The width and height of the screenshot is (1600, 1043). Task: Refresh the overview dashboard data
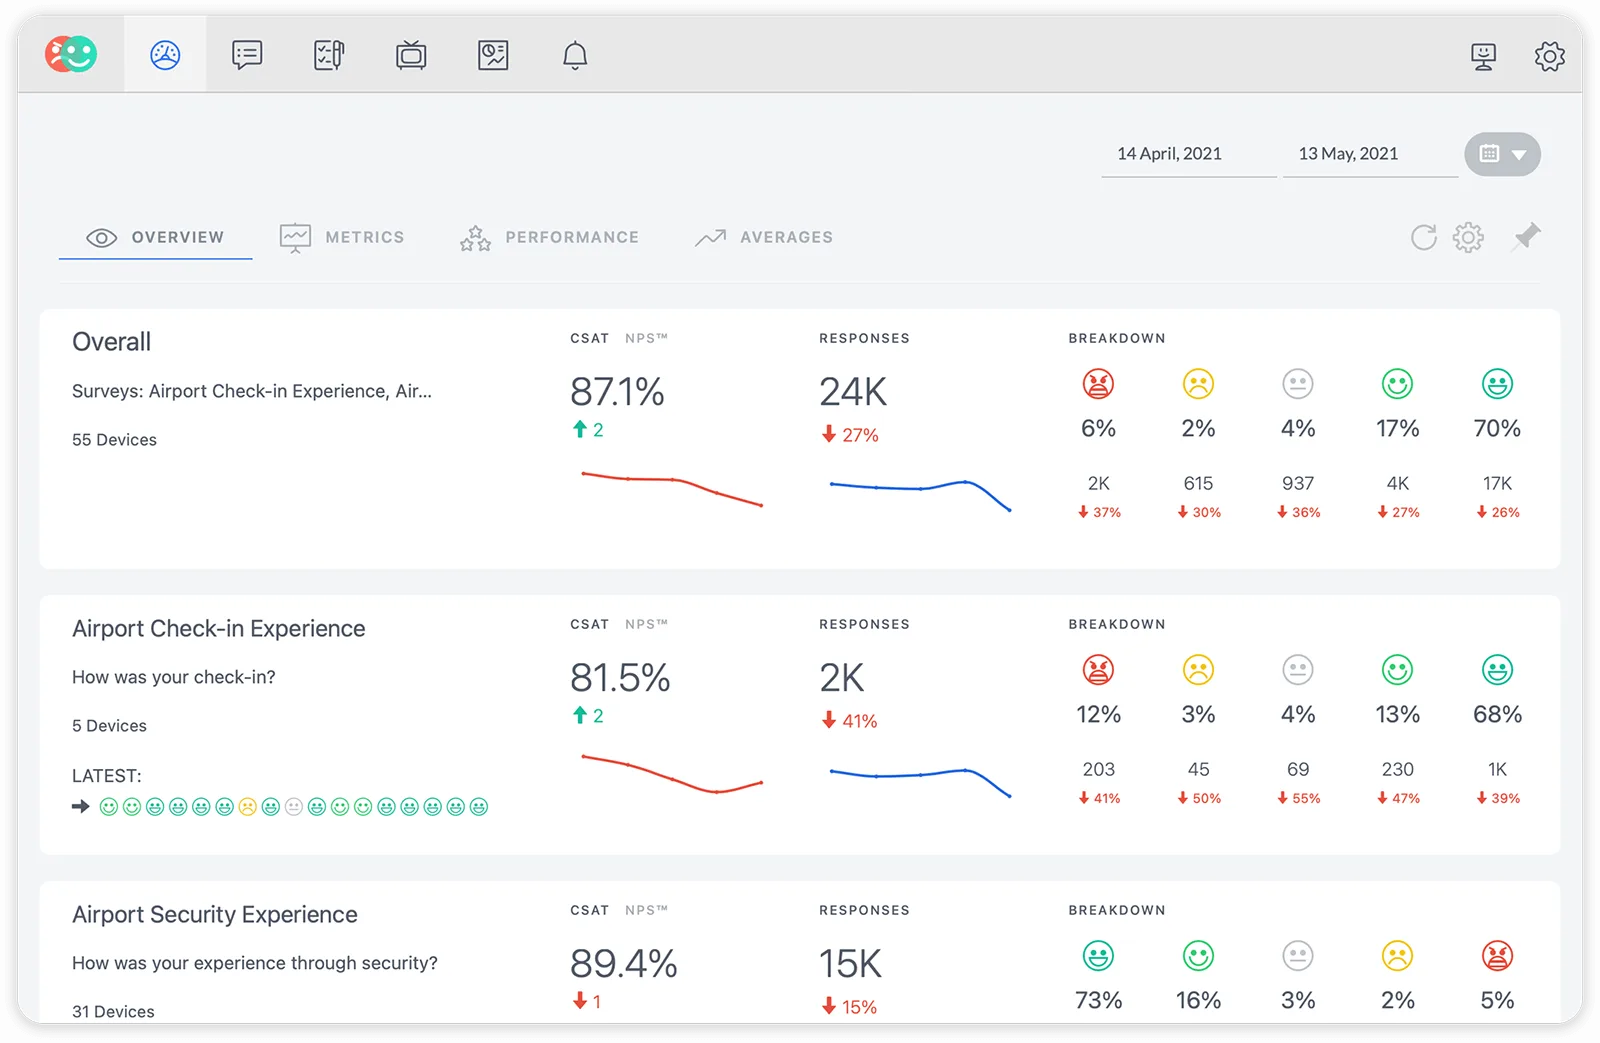[x=1423, y=237]
